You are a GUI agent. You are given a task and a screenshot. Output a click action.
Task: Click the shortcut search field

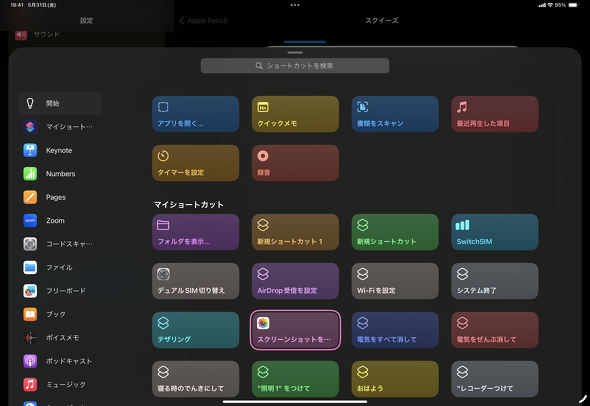coord(295,66)
